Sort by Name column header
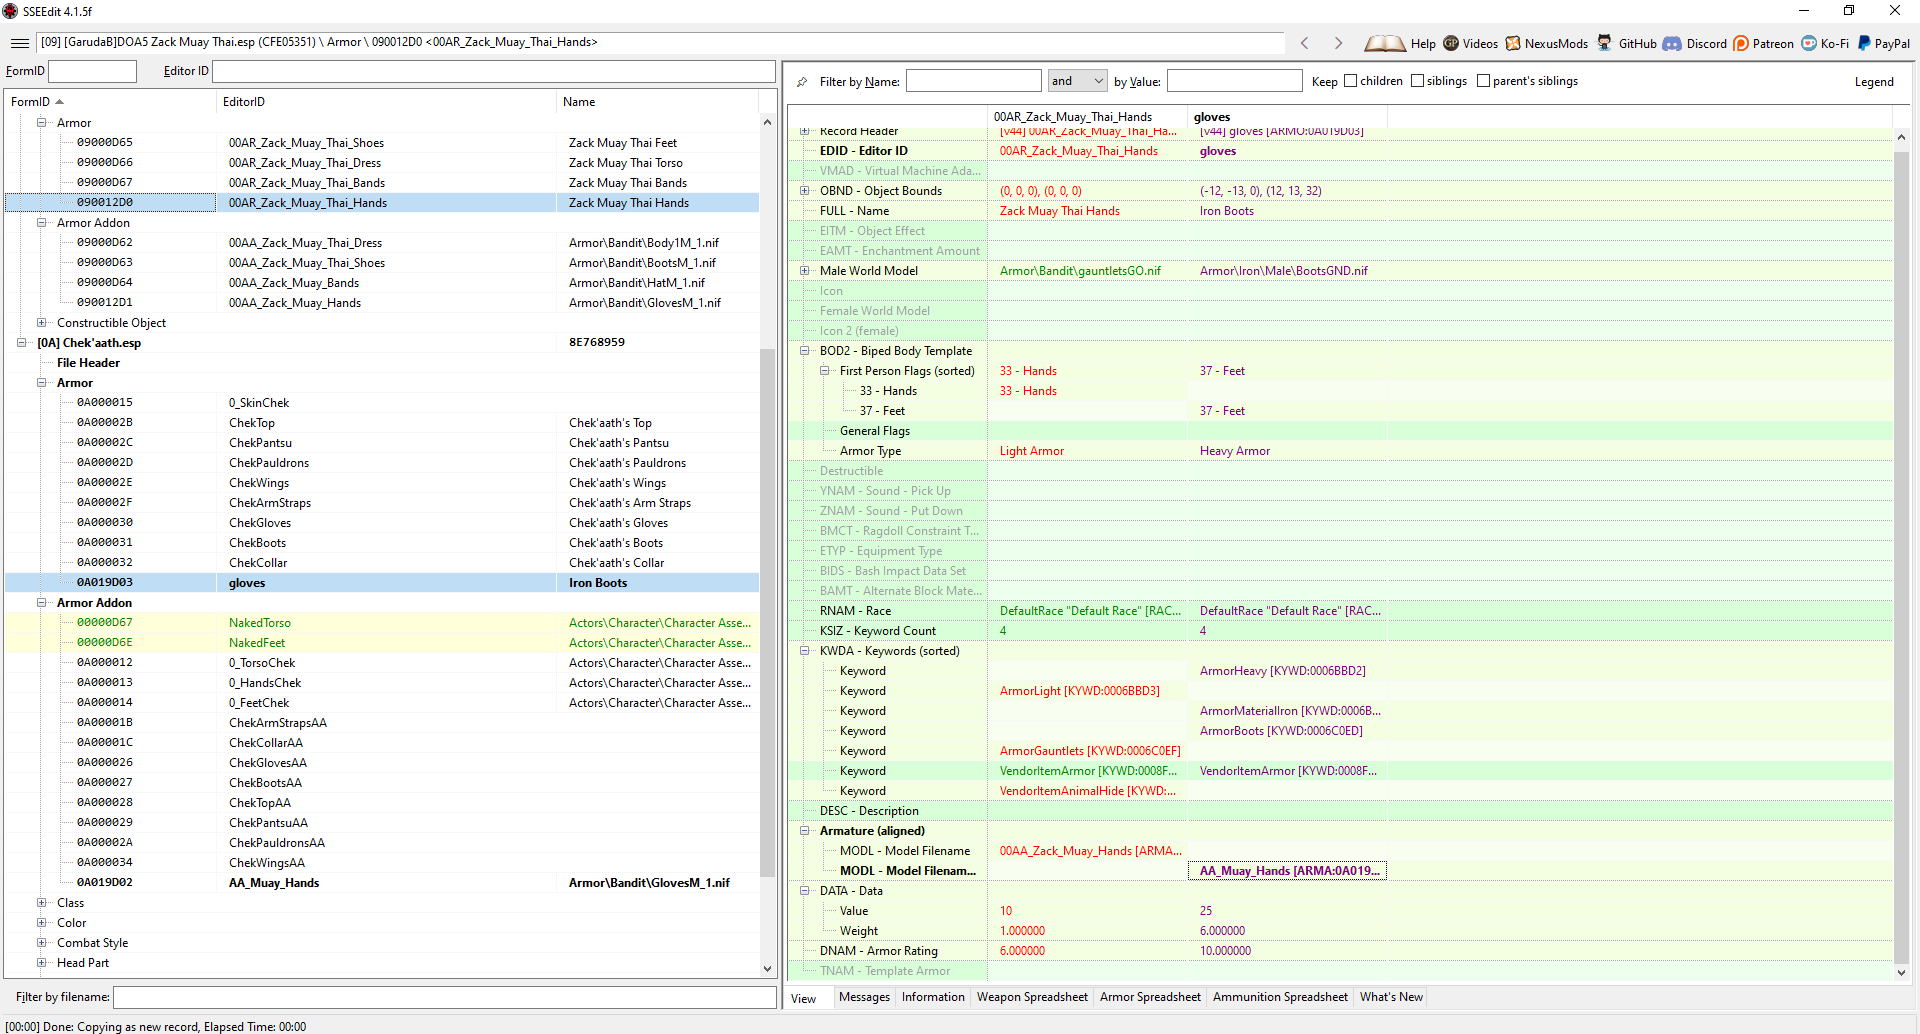 click(657, 102)
